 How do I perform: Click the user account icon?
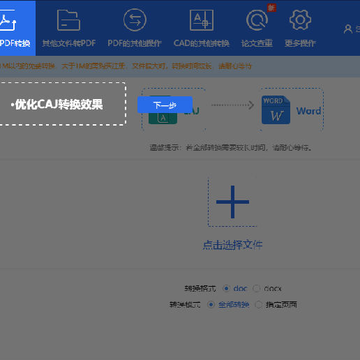click(348, 29)
